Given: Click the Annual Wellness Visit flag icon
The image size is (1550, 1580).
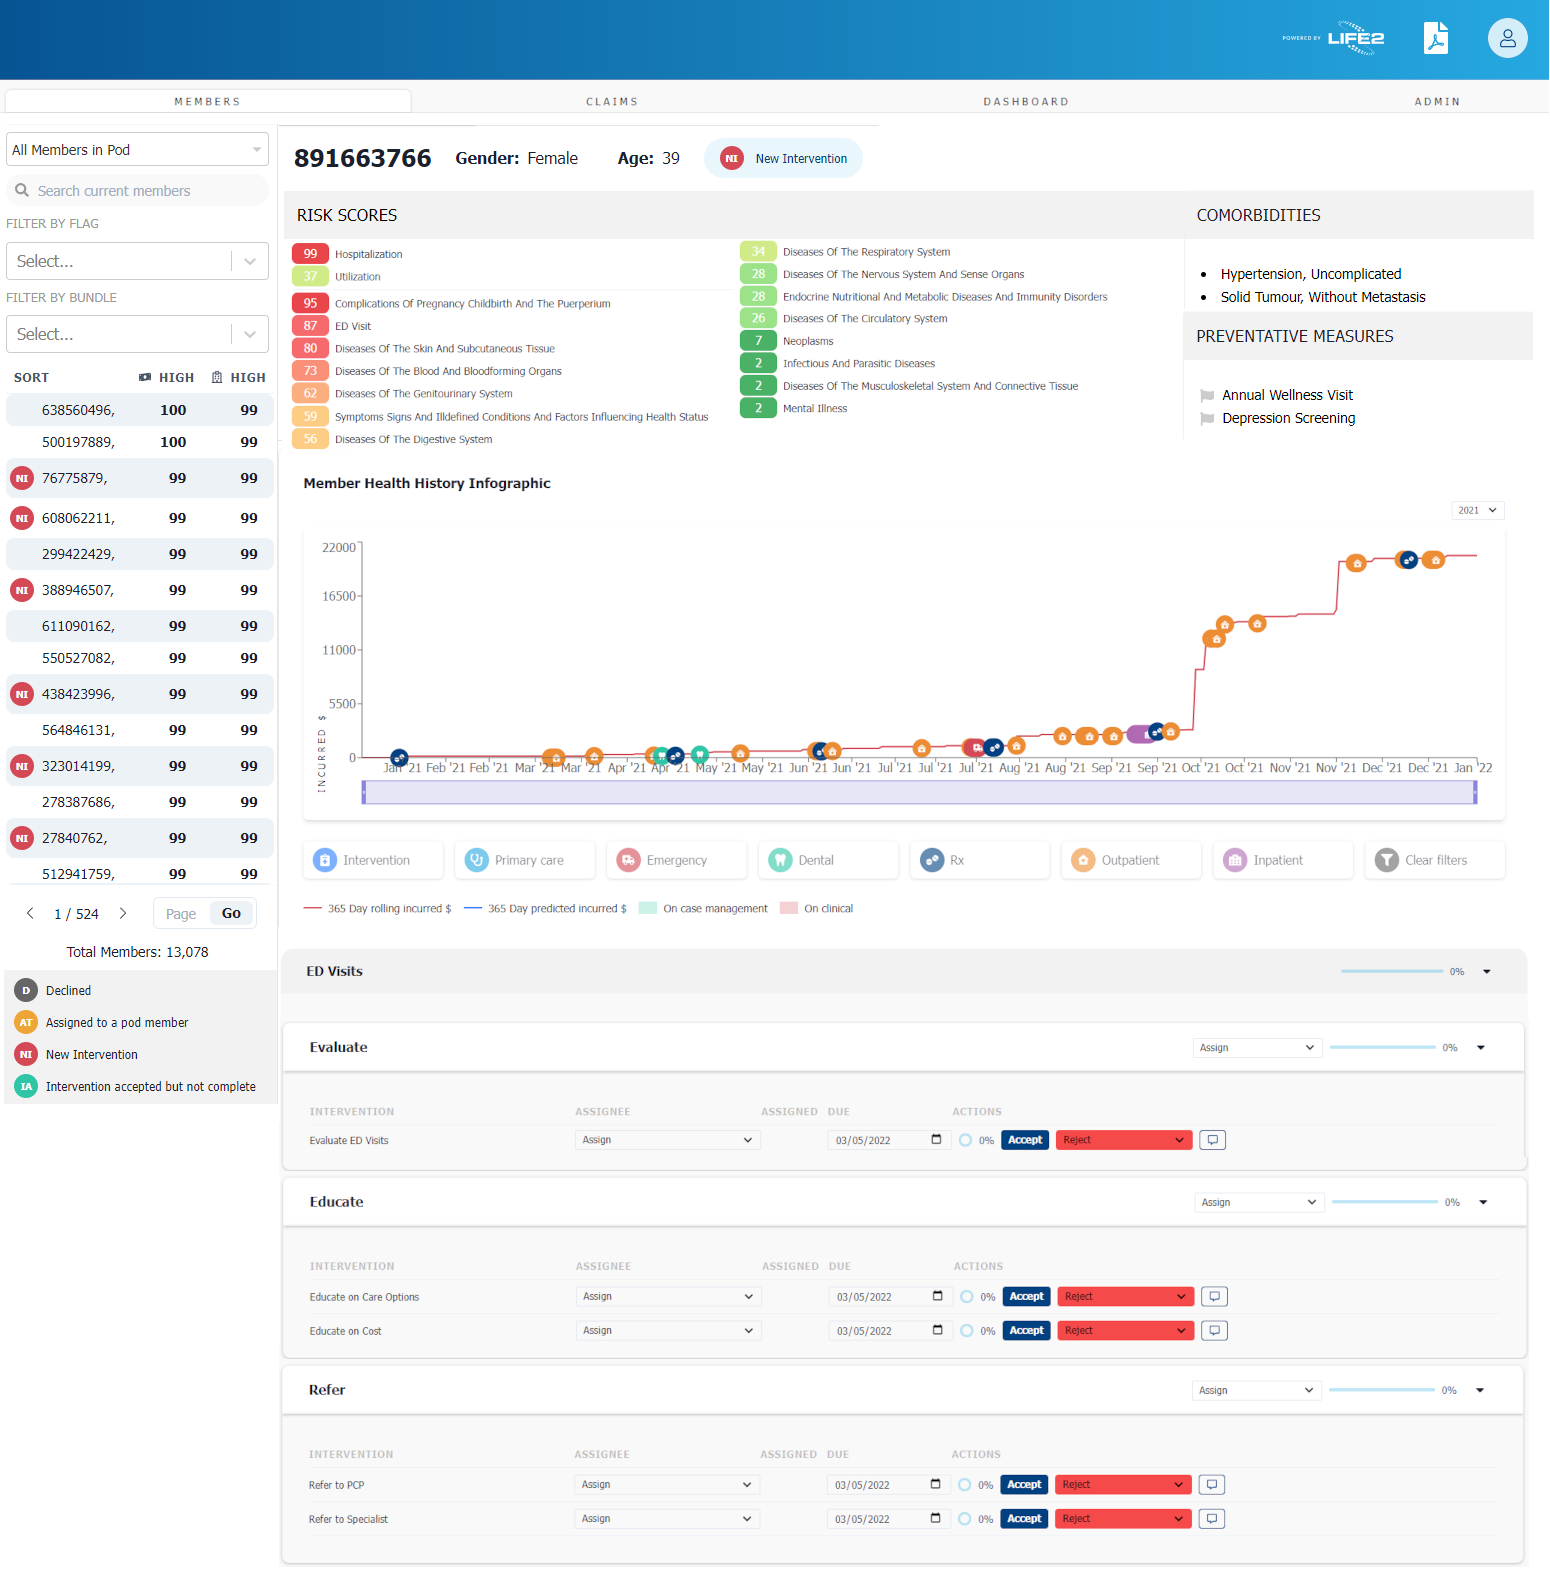Looking at the screenshot, I should (x=1207, y=395).
